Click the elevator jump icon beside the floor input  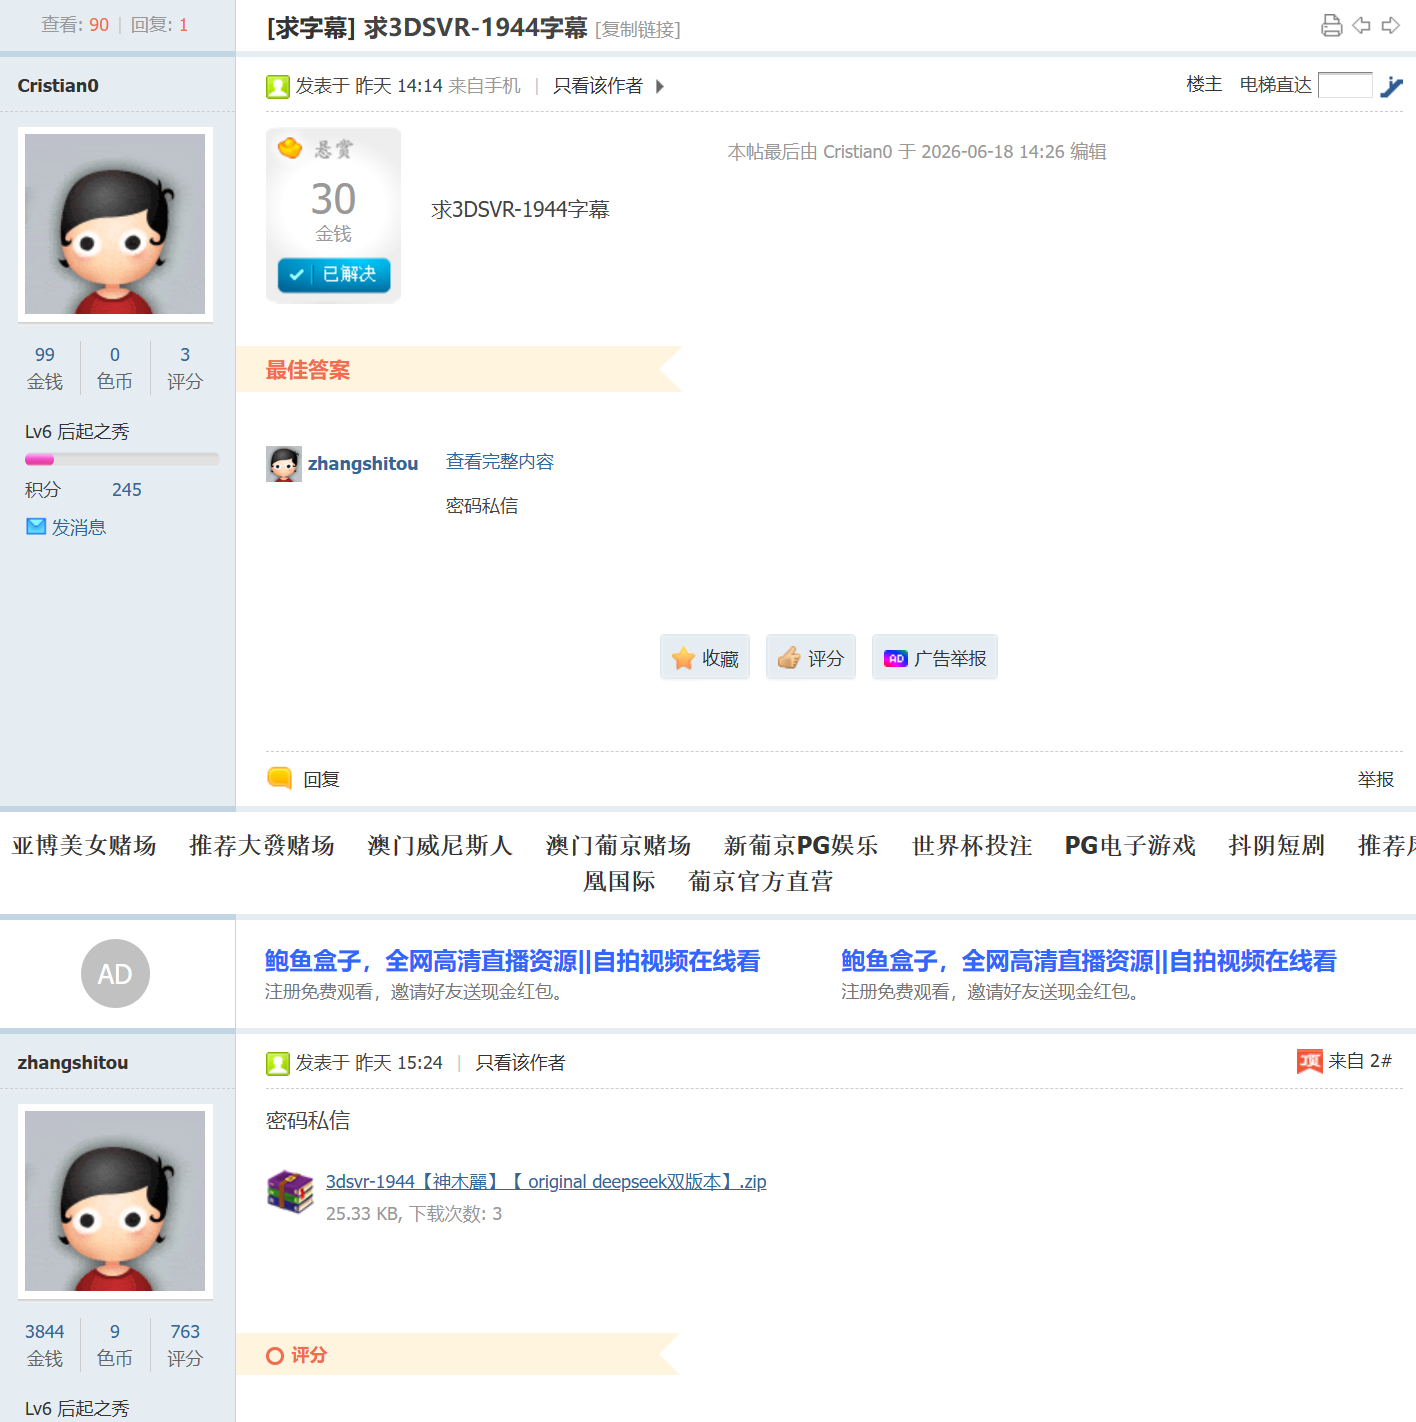point(1391,87)
